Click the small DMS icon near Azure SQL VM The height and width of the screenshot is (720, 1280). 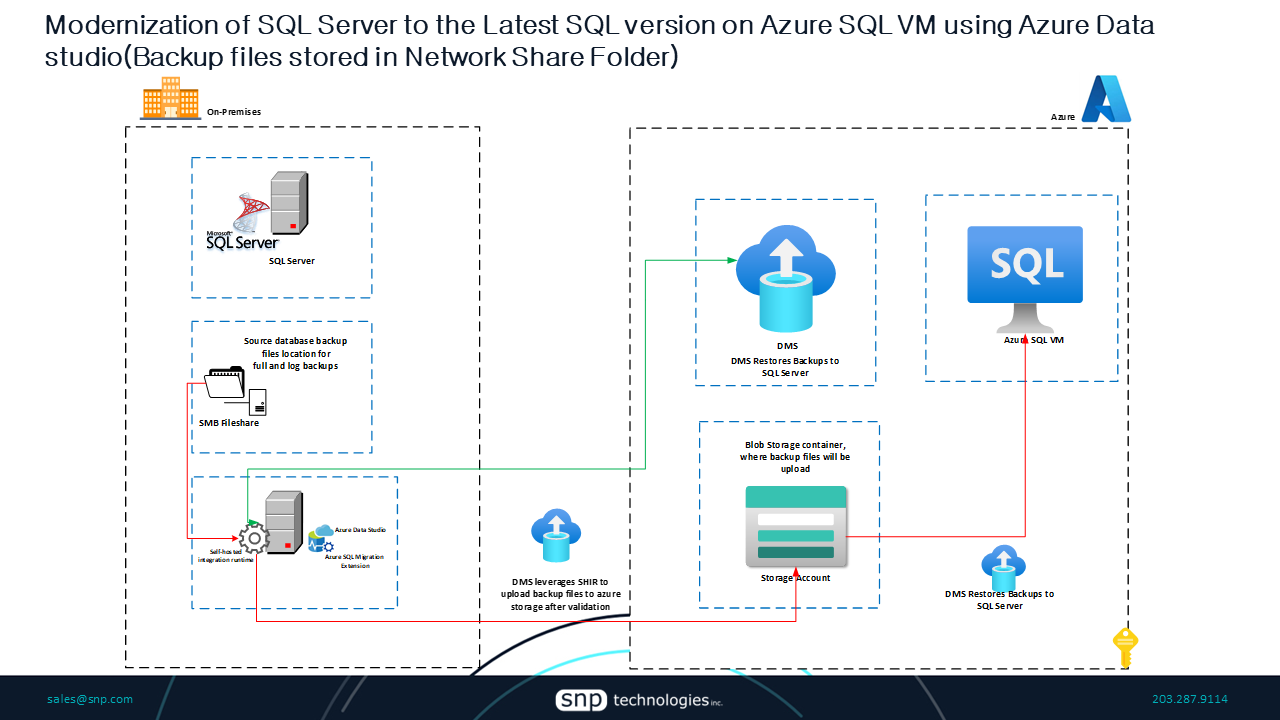click(x=1002, y=568)
